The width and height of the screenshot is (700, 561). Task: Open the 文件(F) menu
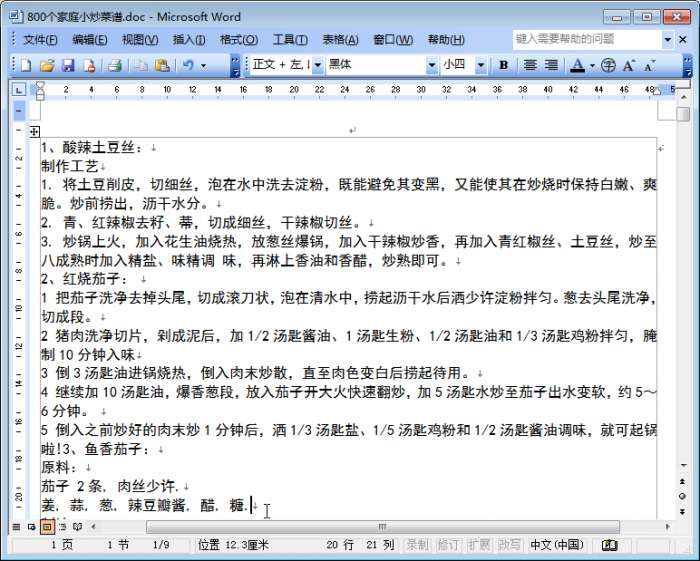coord(40,40)
